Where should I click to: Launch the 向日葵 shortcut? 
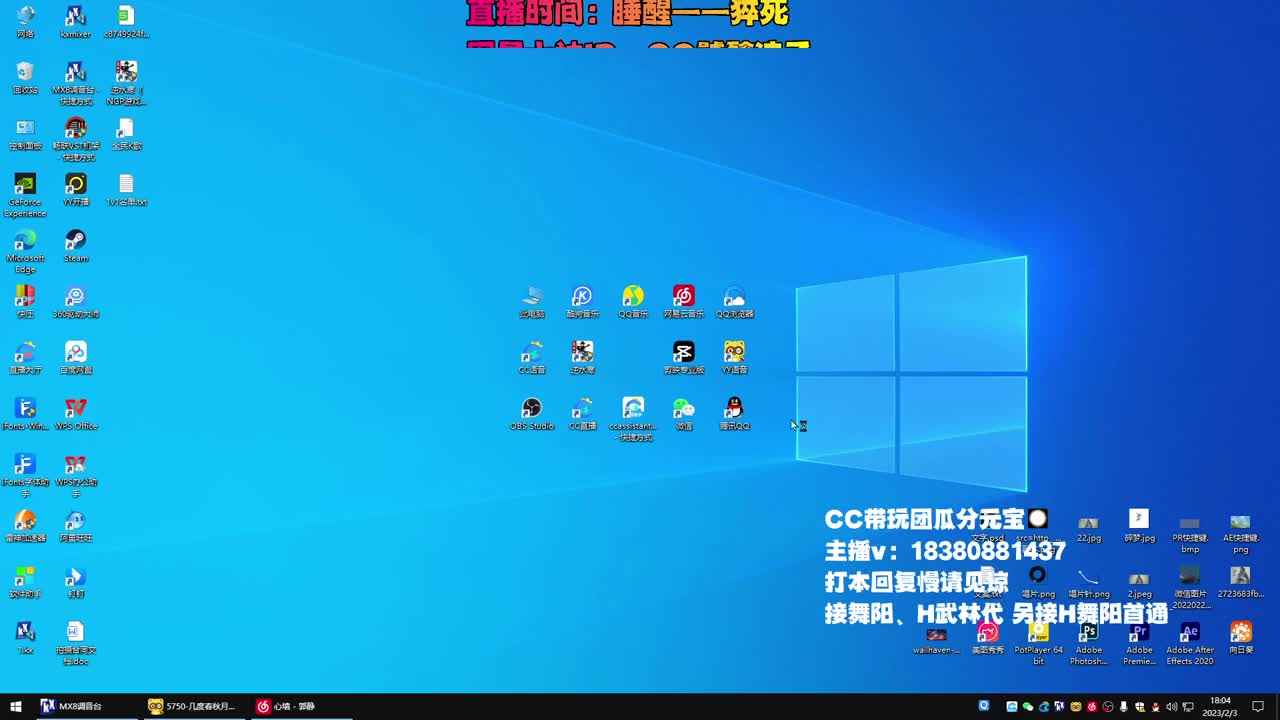[1241, 638]
